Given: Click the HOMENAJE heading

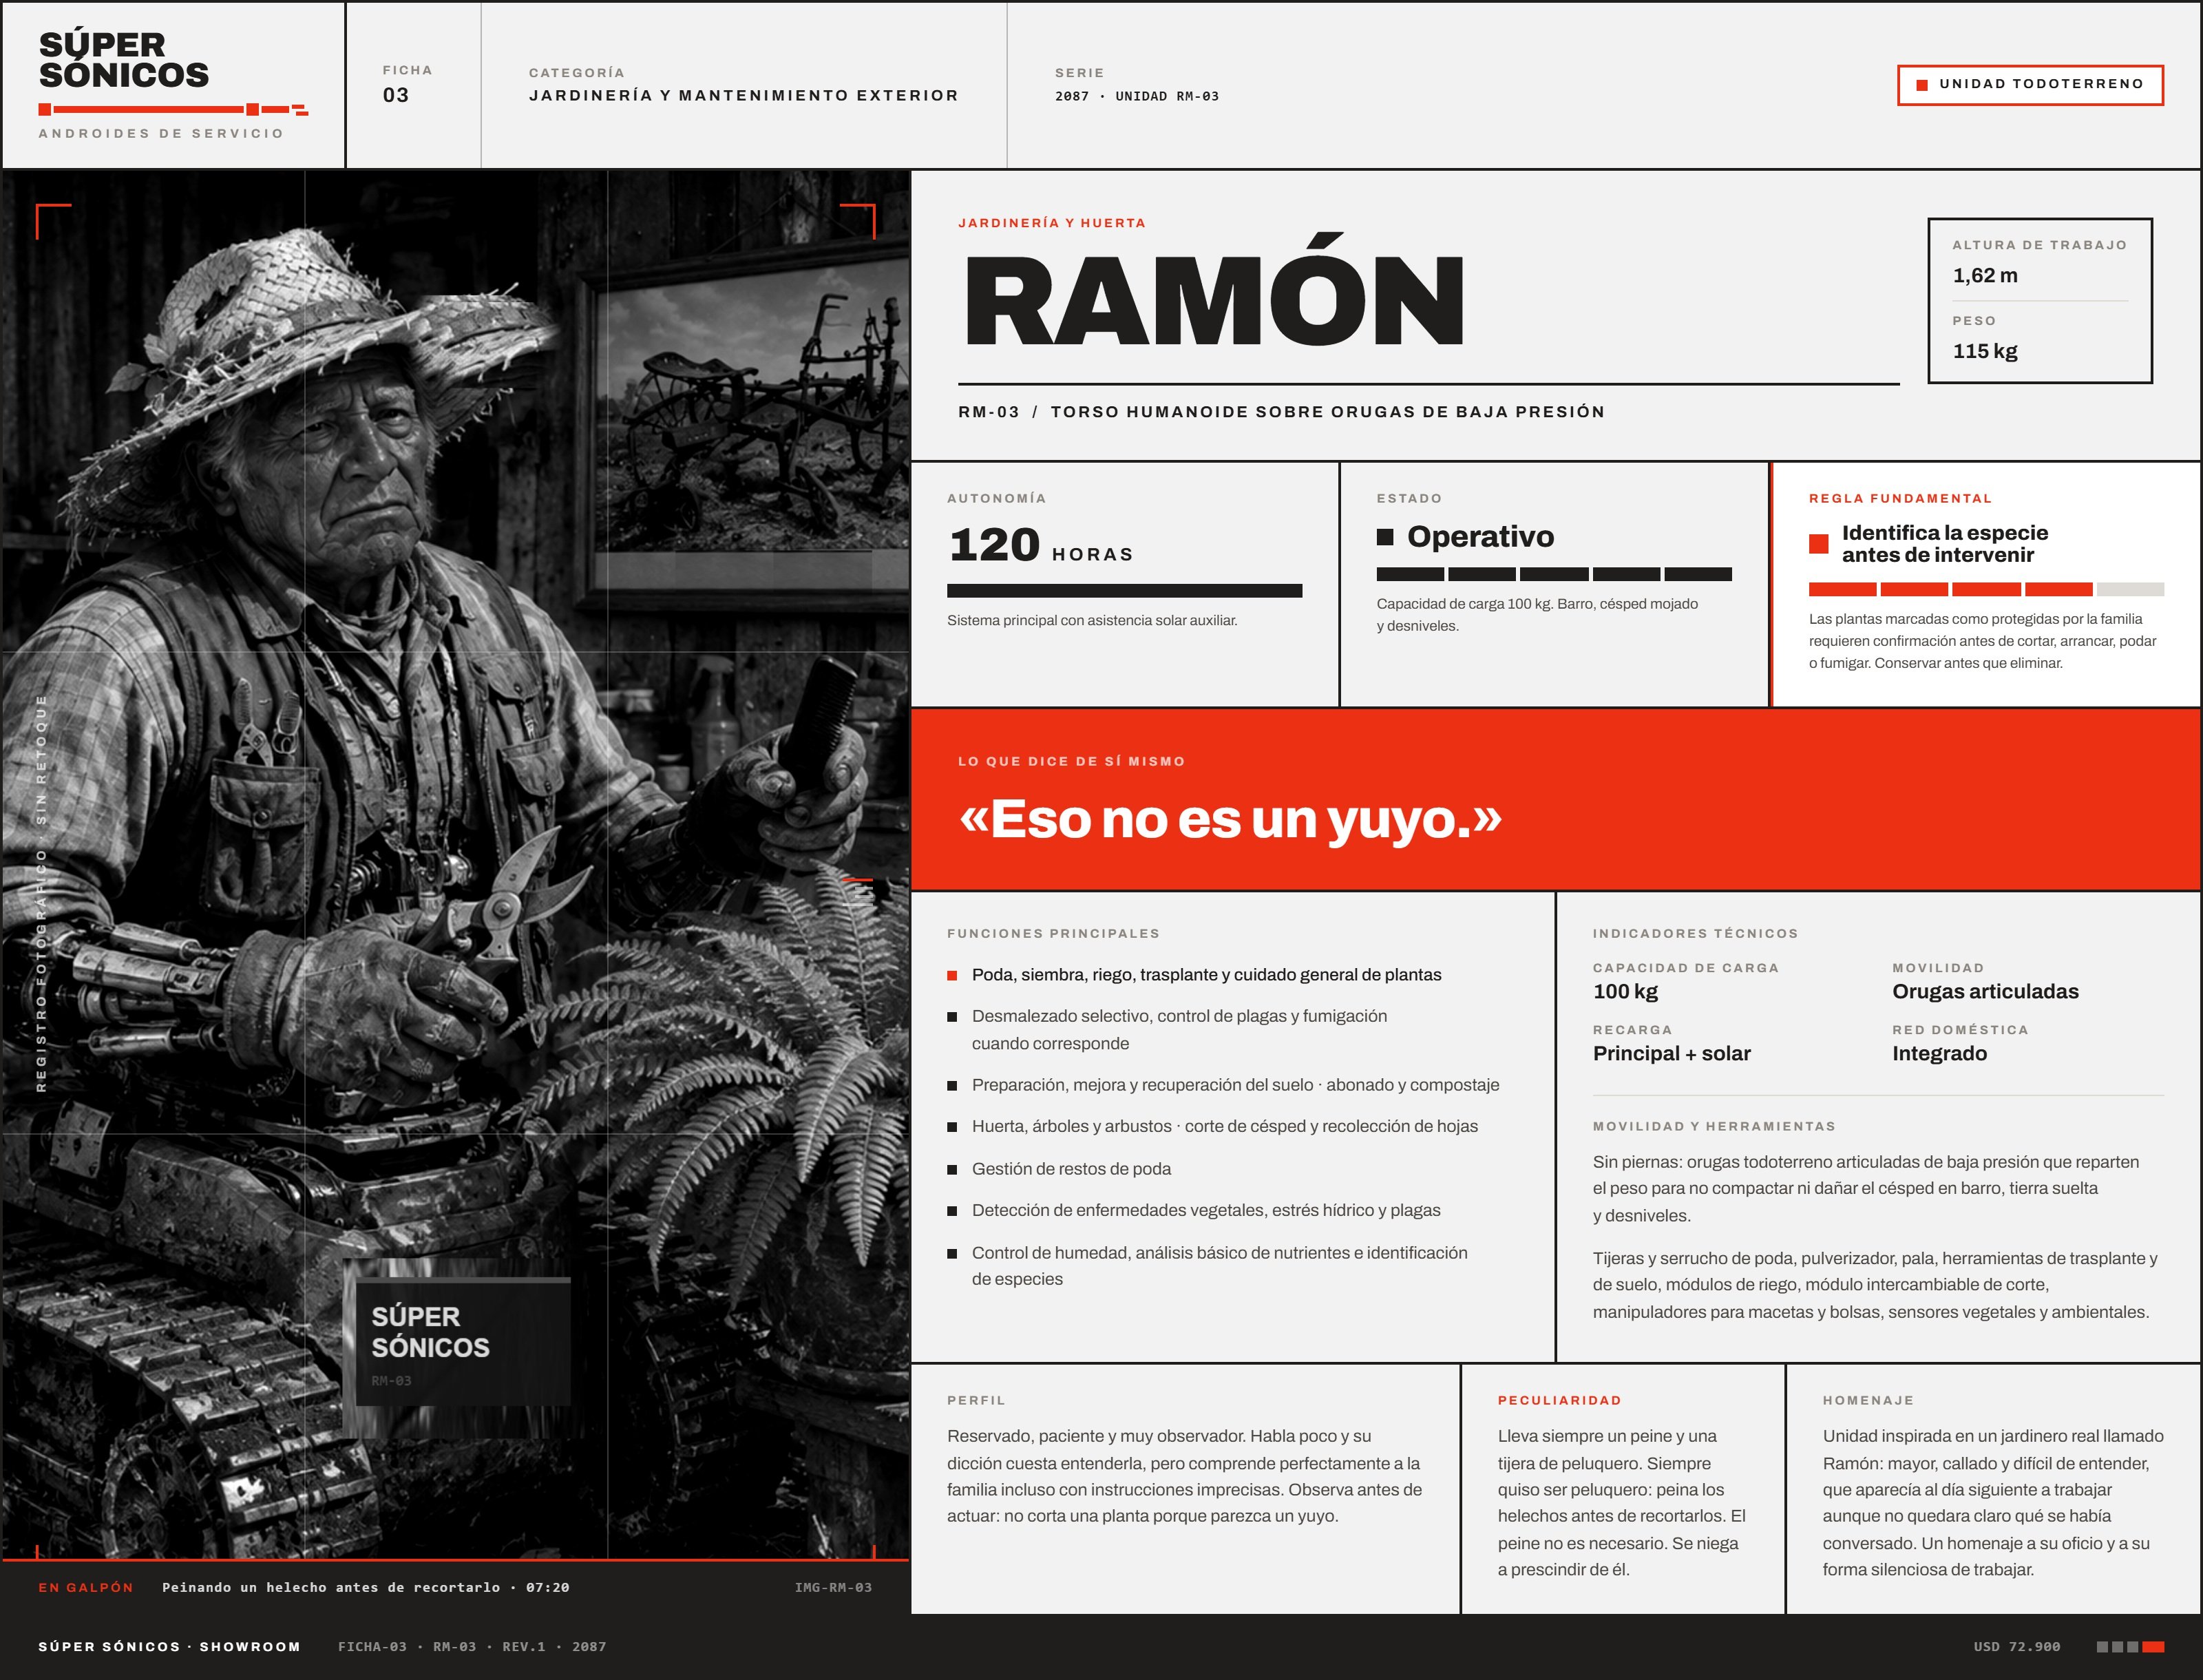Looking at the screenshot, I should (x=1867, y=1400).
